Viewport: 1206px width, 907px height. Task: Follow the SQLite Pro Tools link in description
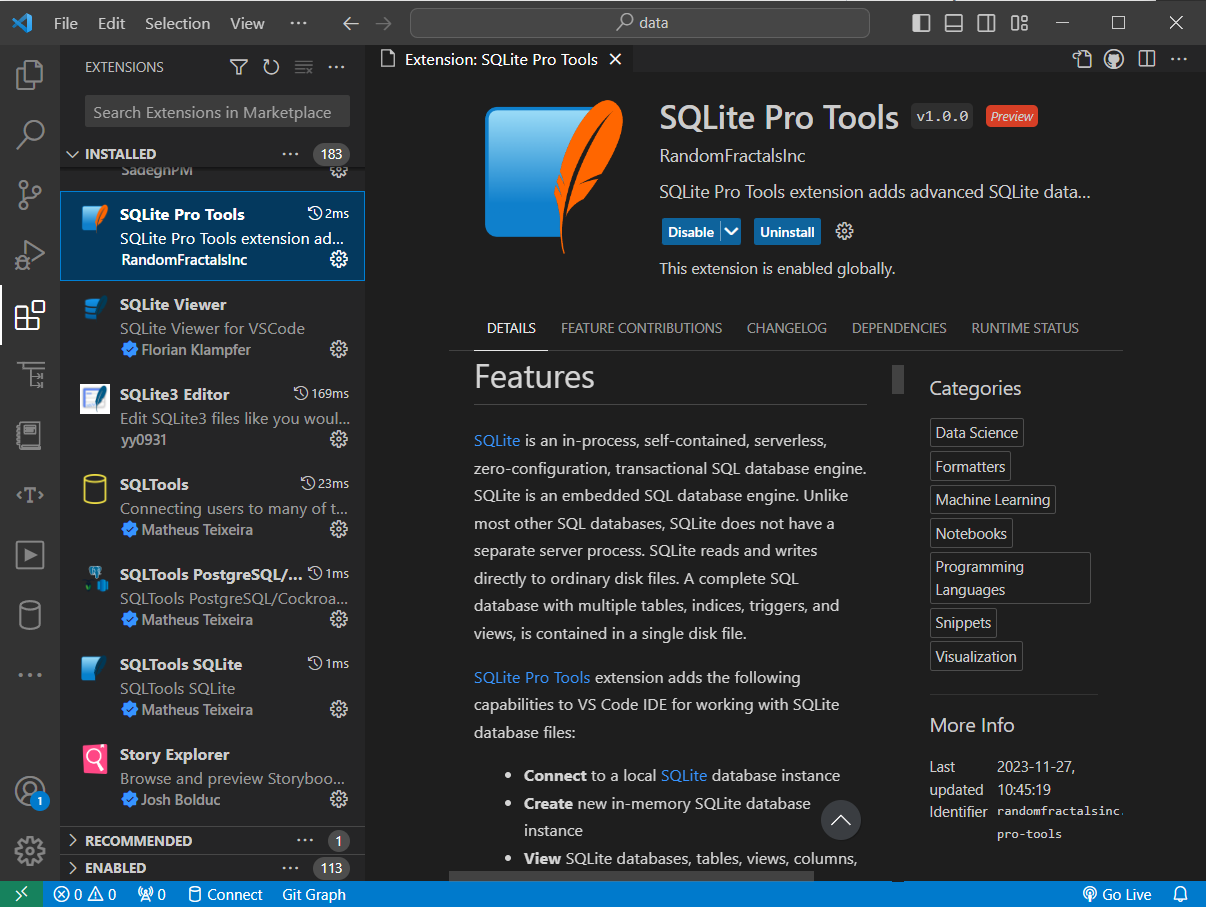[532, 677]
